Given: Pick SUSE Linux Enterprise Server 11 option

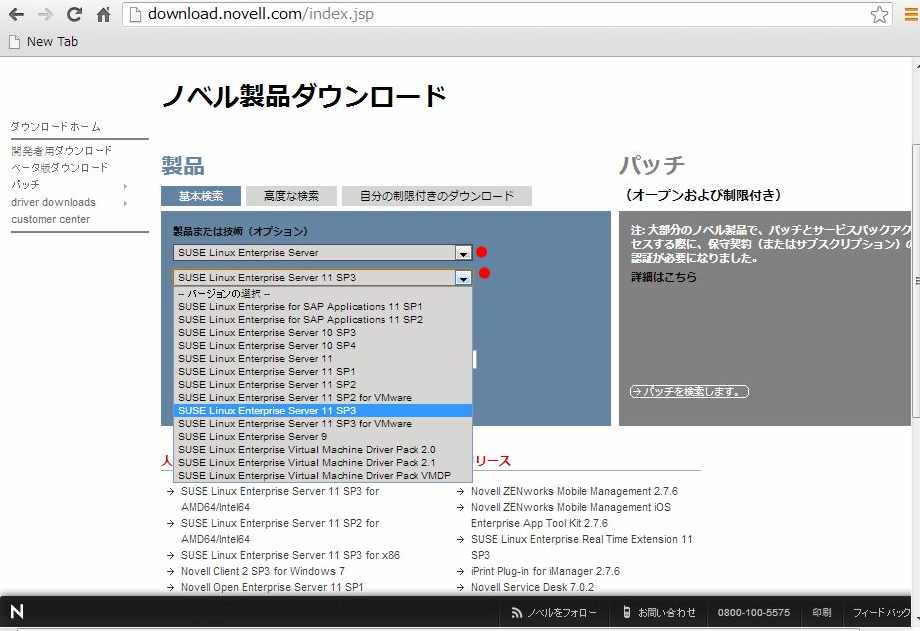Looking at the screenshot, I should (x=323, y=359).
